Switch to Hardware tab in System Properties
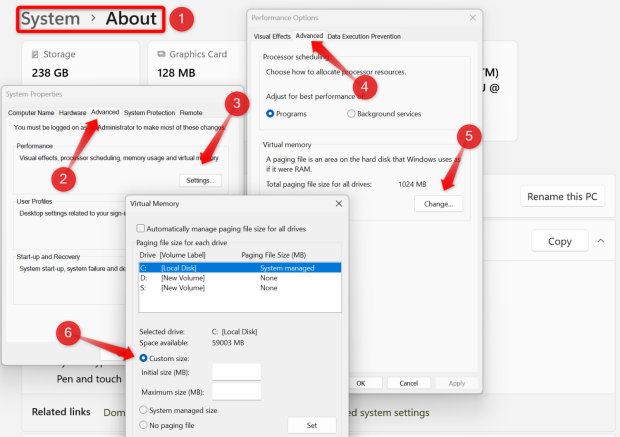The height and width of the screenshot is (437, 620). [x=72, y=113]
